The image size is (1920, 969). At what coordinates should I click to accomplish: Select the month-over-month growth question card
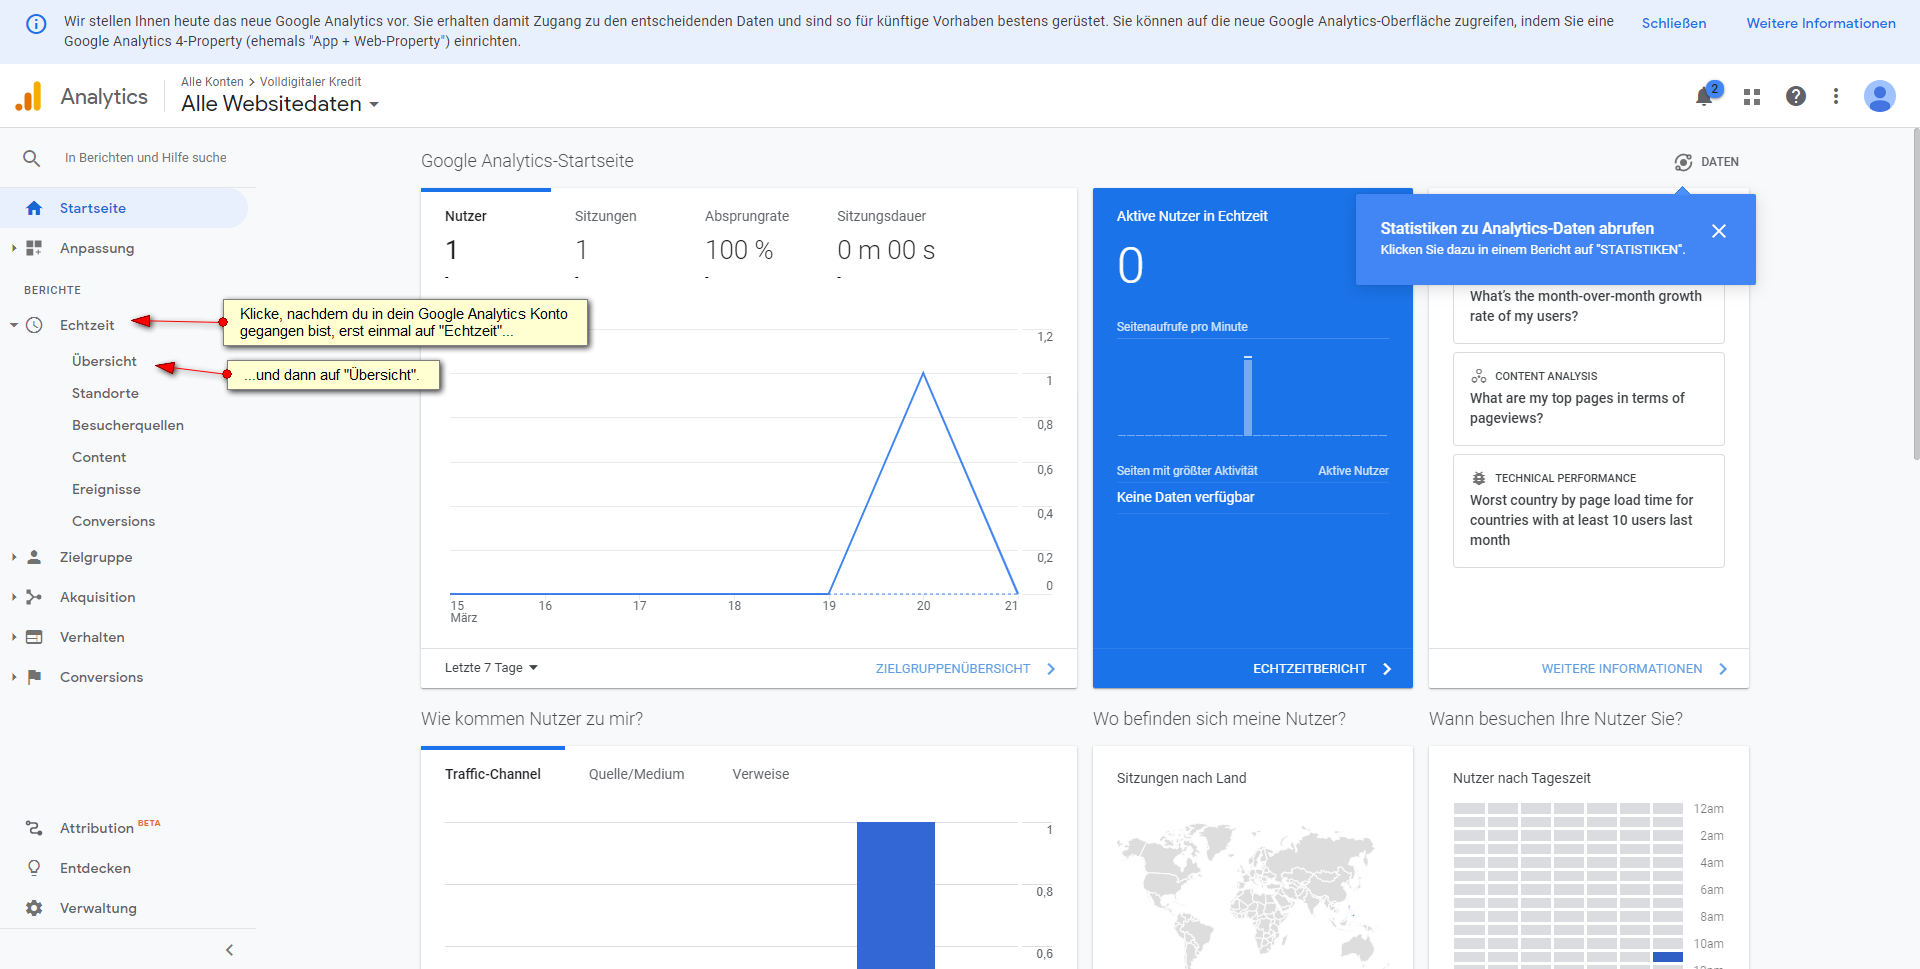click(x=1588, y=313)
